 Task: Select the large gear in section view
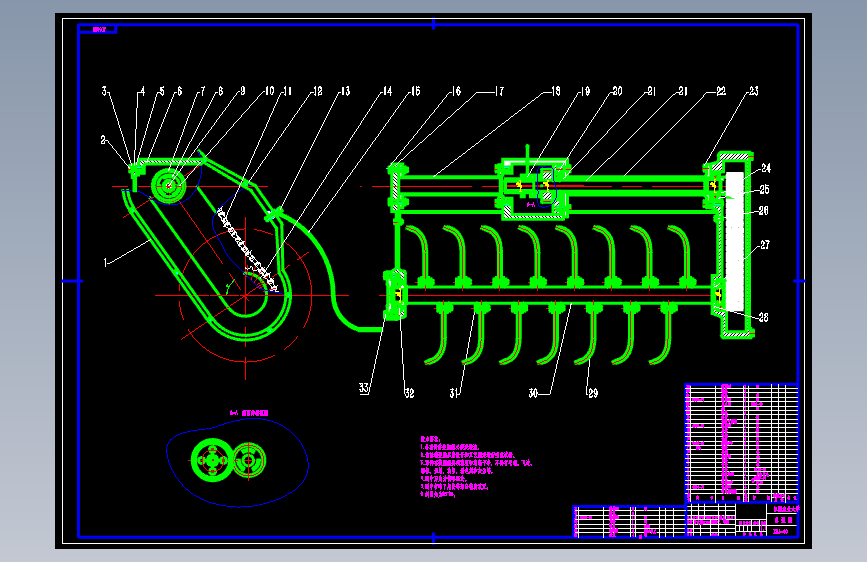pyautogui.click(x=212, y=460)
